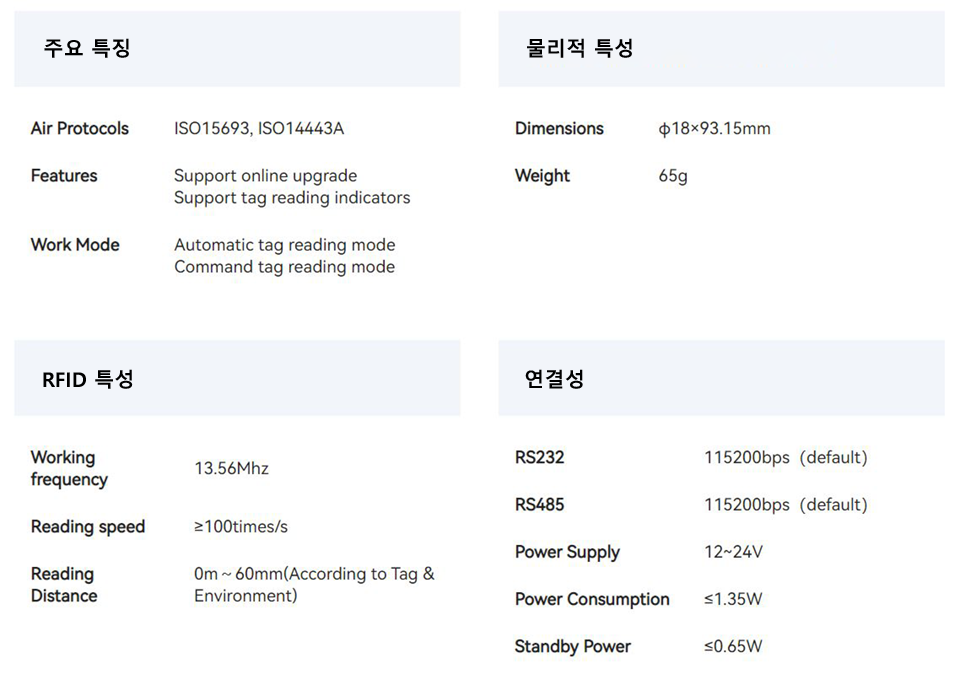Select the Command tag reading mode line
Image resolution: width=960 pixels, height=696 pixels.
click(x=284, y=267)
